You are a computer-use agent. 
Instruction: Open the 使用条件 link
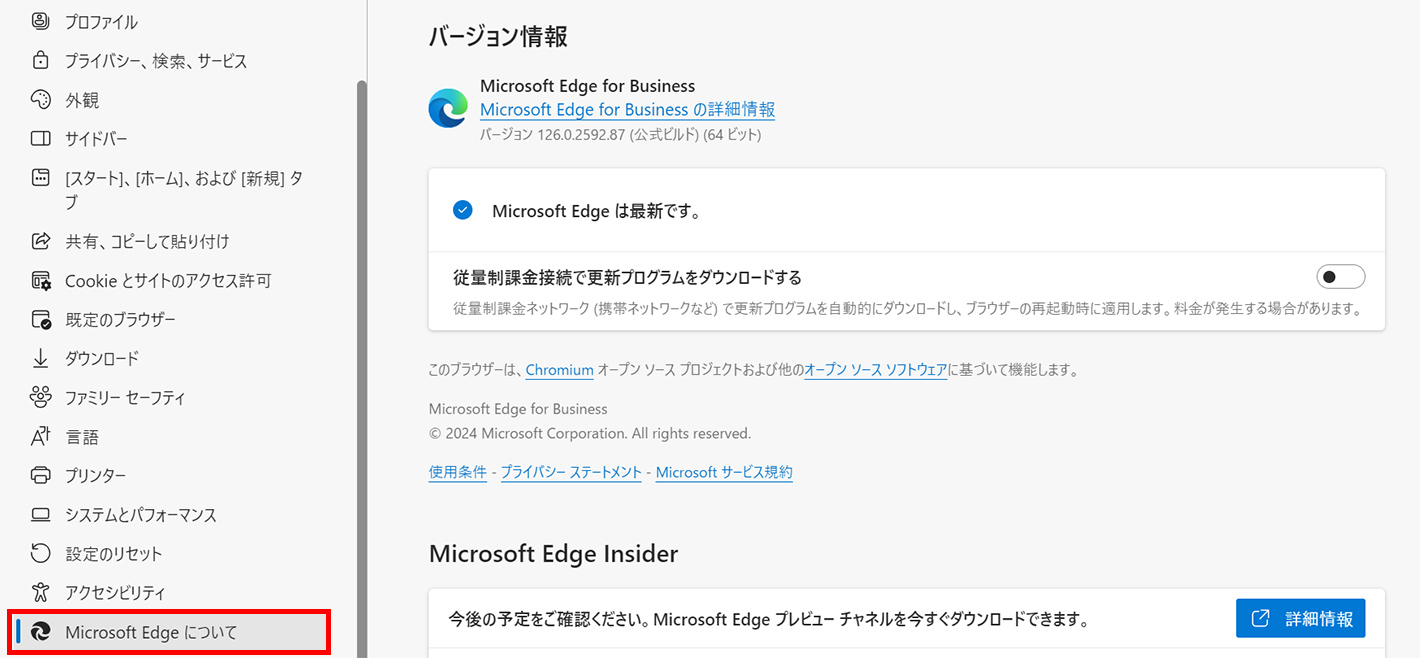458,472
